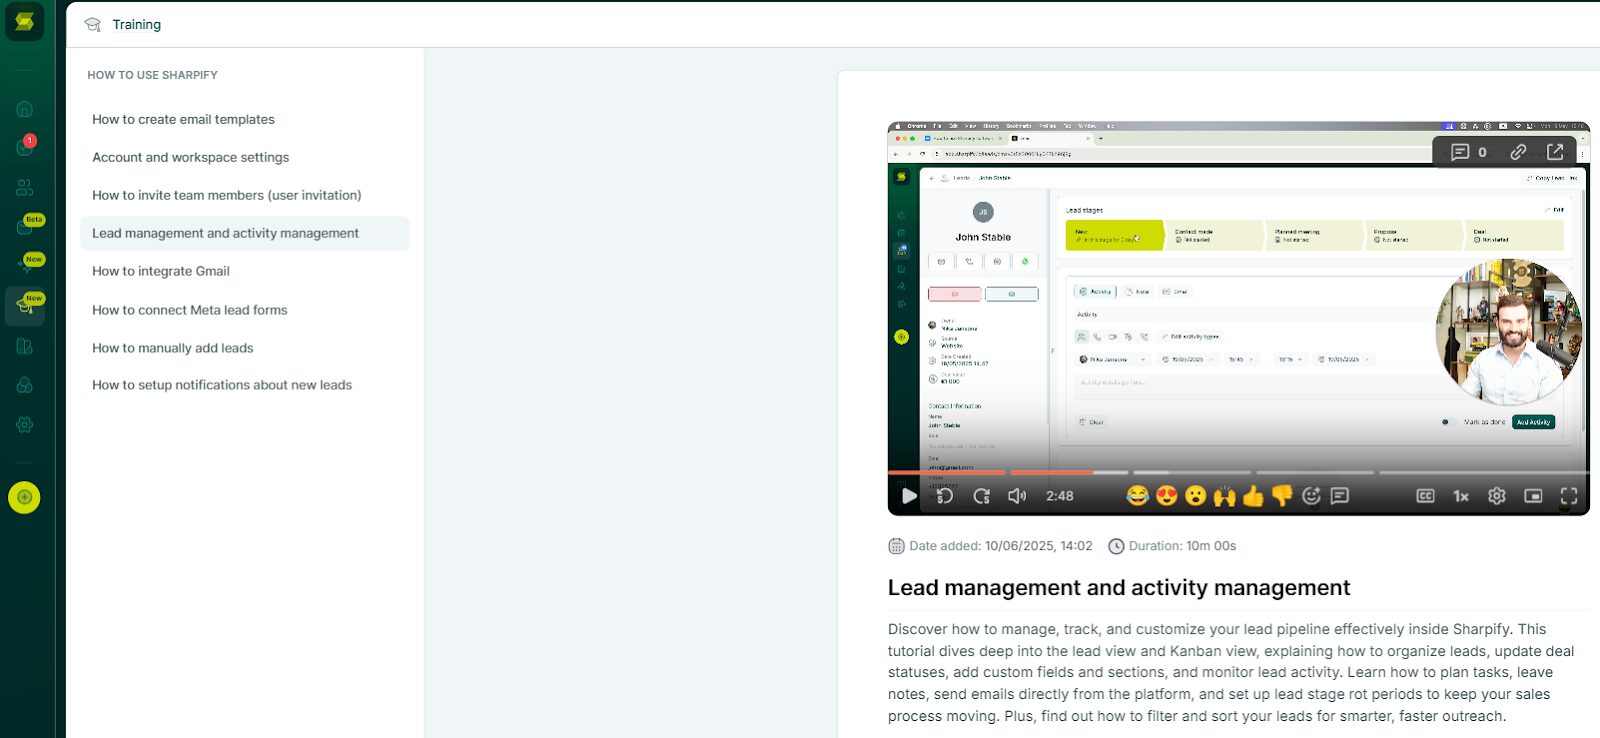Click the Sharpify logo in the sidebar
Image resolution: width=1600 pixels, height=738 pixels.
coord(24,22)
